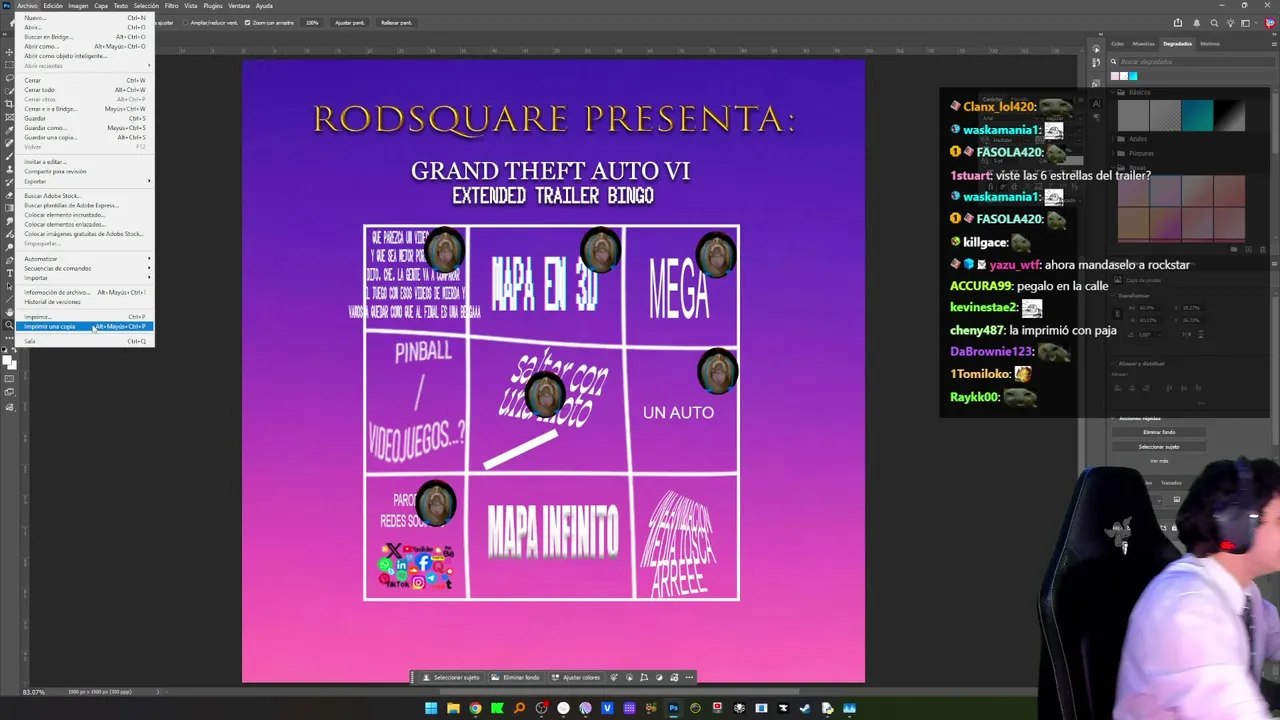Open Steam from the taskbar
This screenshot has height=720, width=1280.
(805, 708)
